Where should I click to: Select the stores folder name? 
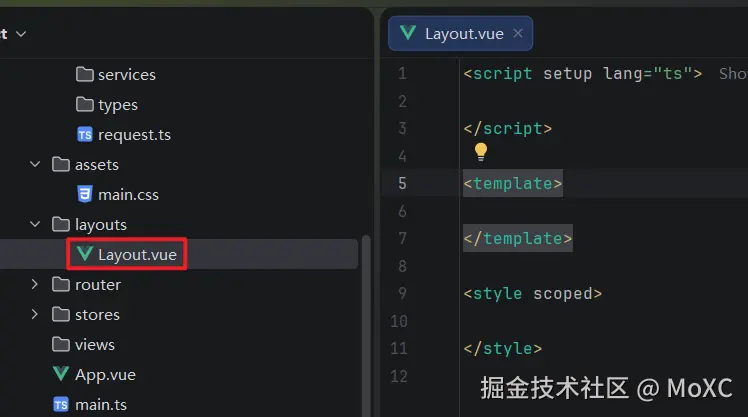click(97, 315)
